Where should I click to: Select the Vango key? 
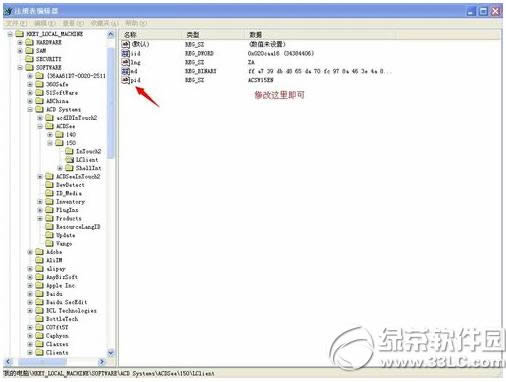(x=64, y=244)
